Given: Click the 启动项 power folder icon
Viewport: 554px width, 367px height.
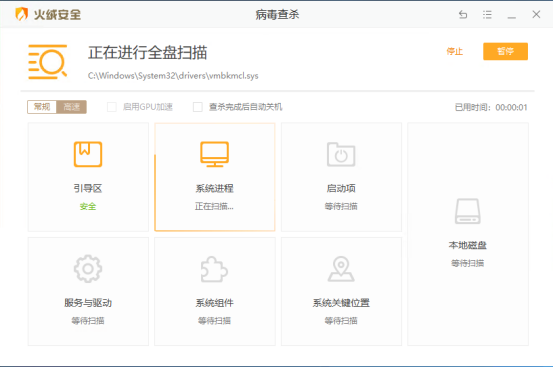Looking at the screenshot, I should pyautogui.click(x=341, y=154).
